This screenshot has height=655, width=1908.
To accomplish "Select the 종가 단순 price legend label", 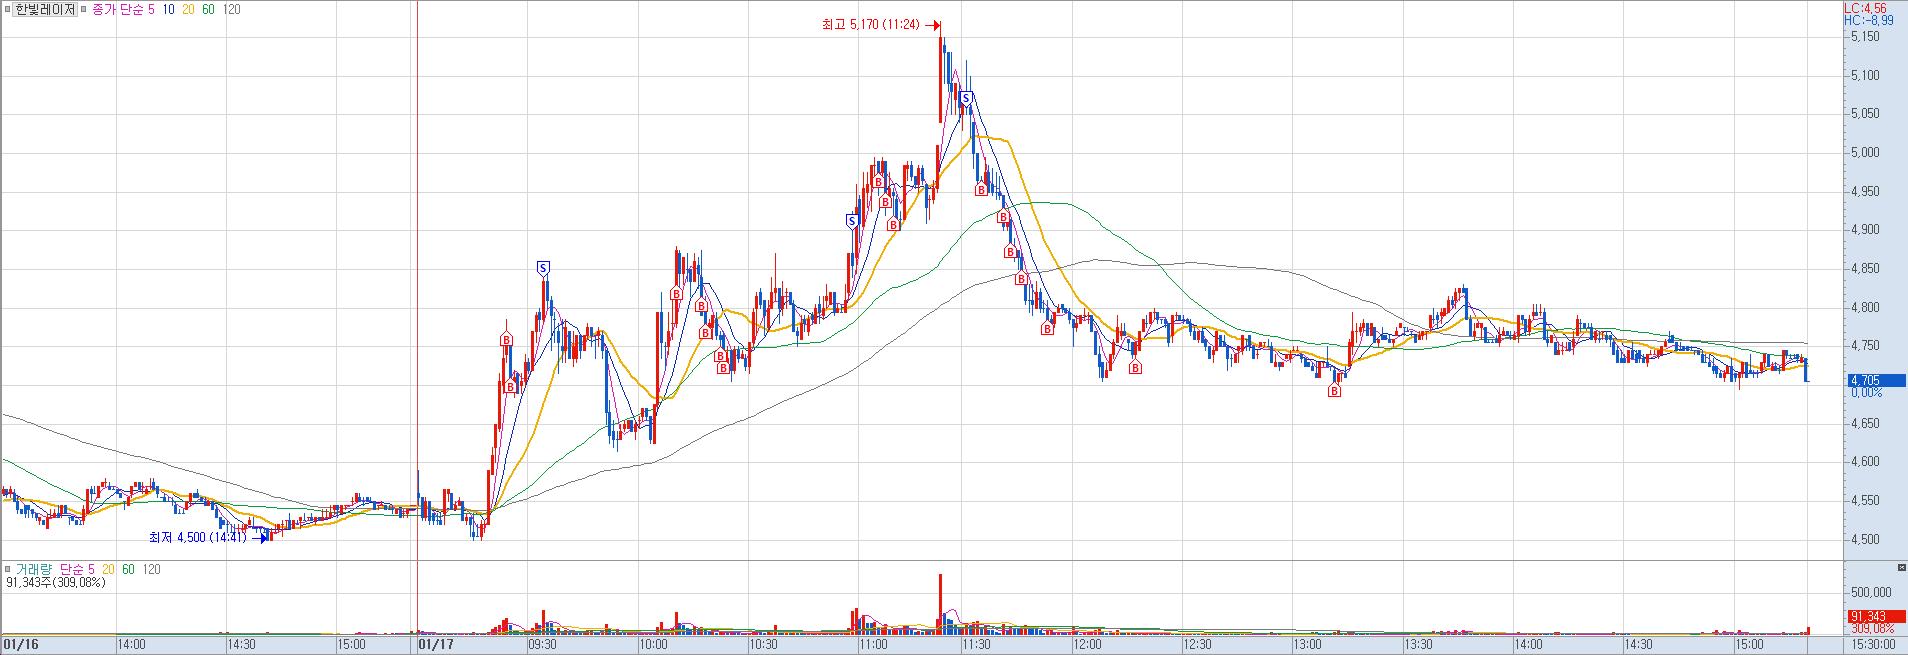I will [x=117, y=9].
